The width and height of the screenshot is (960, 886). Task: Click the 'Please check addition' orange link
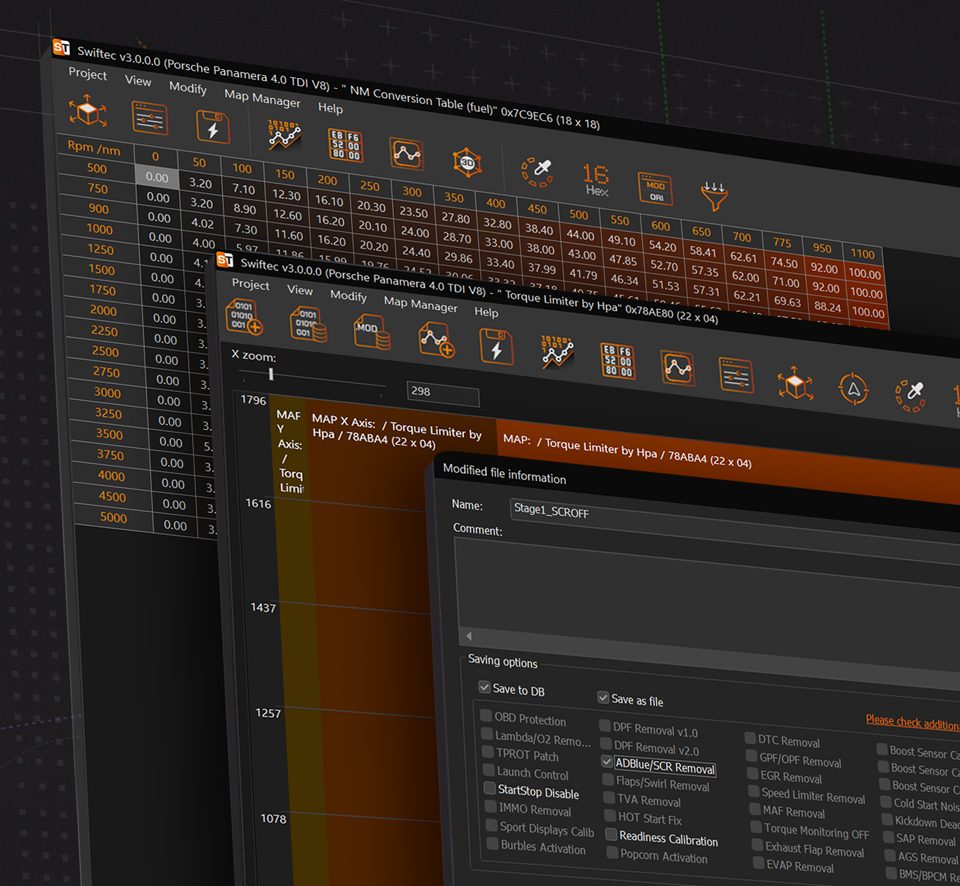point(911,721)
